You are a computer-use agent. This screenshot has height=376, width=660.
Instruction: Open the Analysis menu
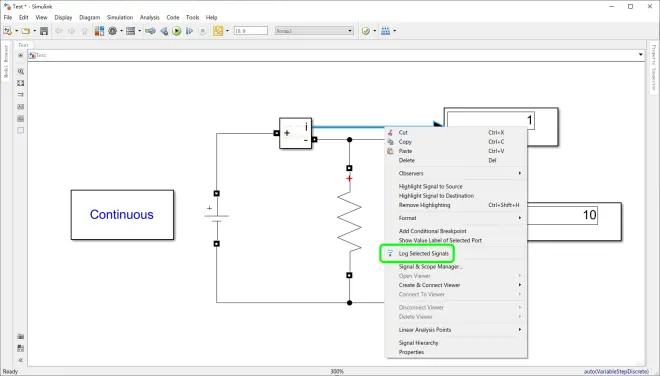(x=150, y=18)
